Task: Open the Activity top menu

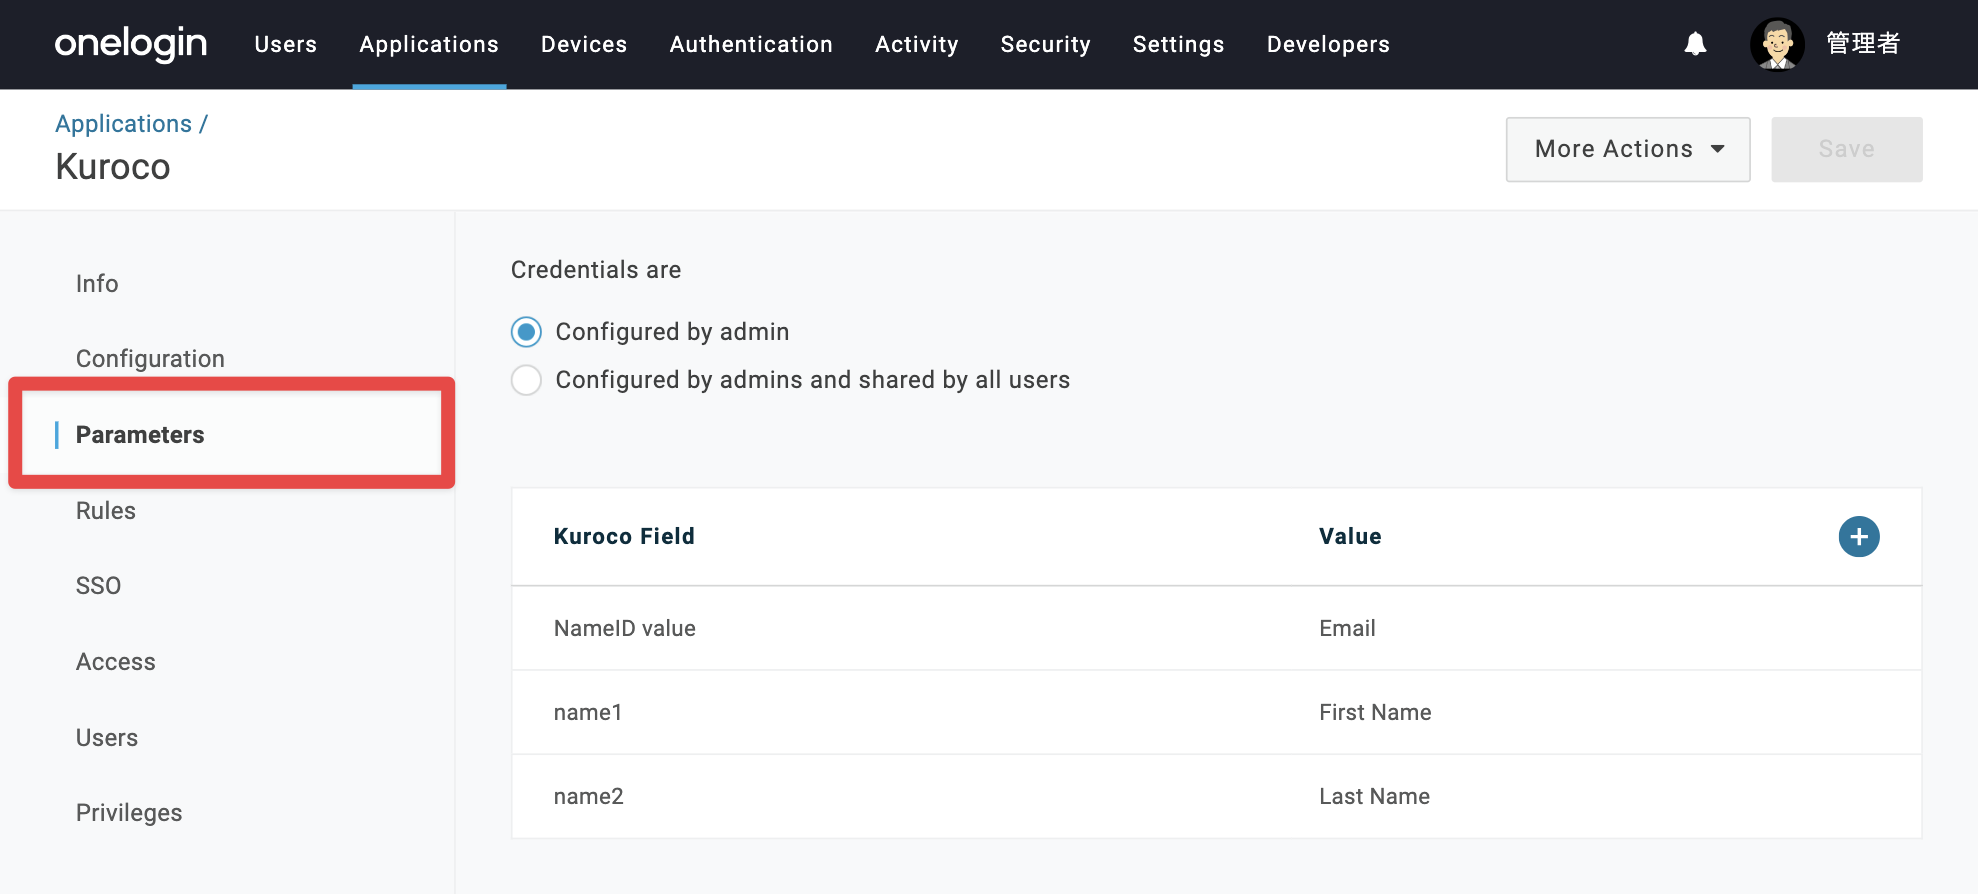Action: coord(917,44)
